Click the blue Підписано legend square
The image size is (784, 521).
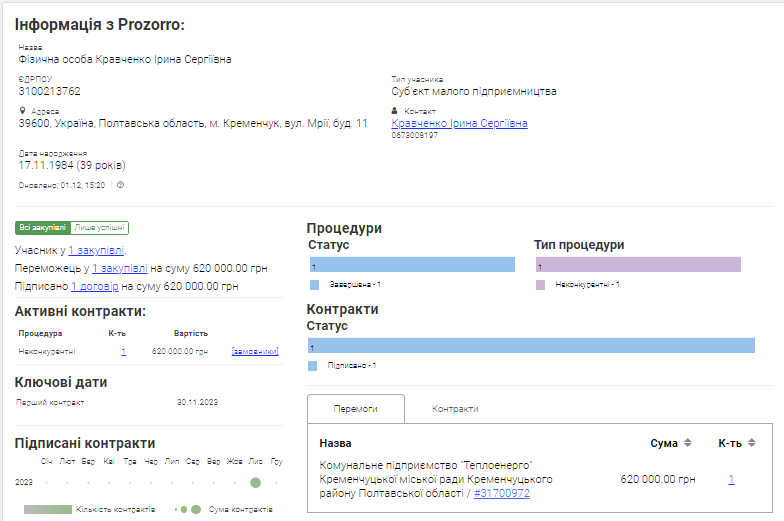tap(313, 366)
